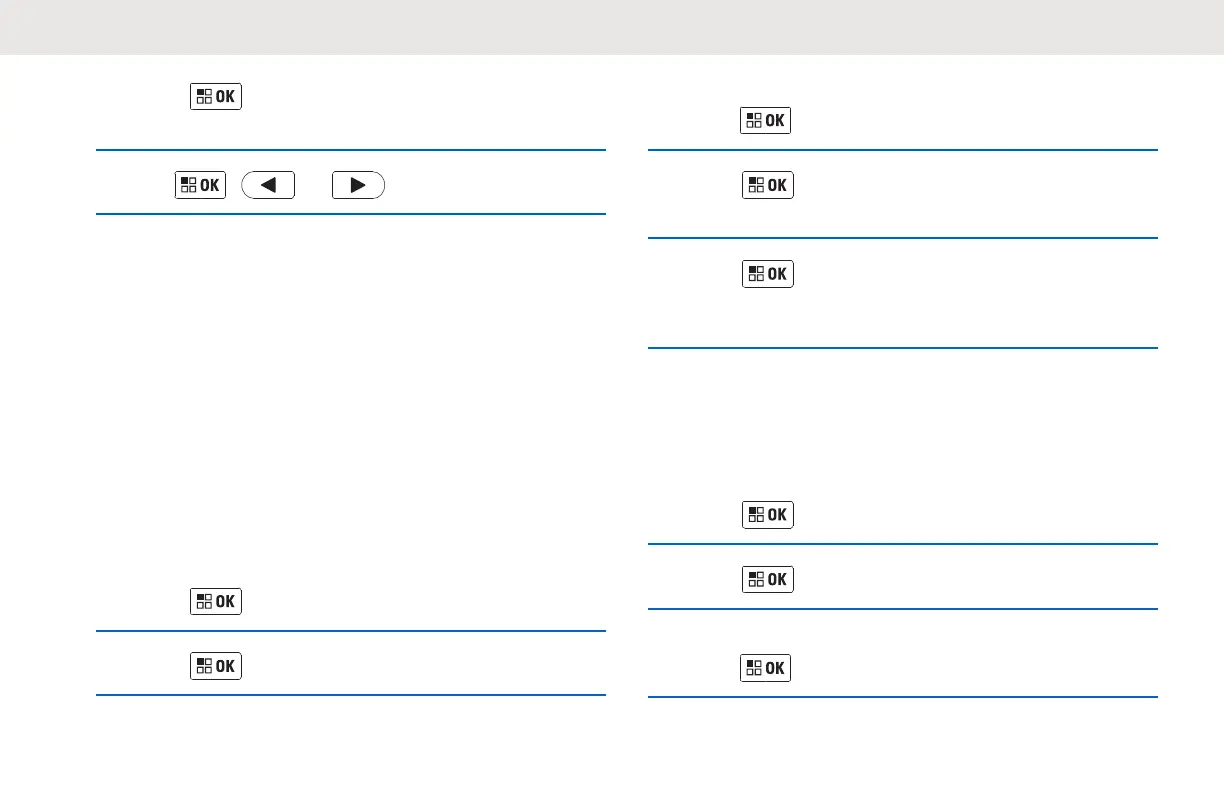The height and width of the screenshot is (792, 1224).
Task: Click the topmost OK button in right column
Action: pos(765,121)
